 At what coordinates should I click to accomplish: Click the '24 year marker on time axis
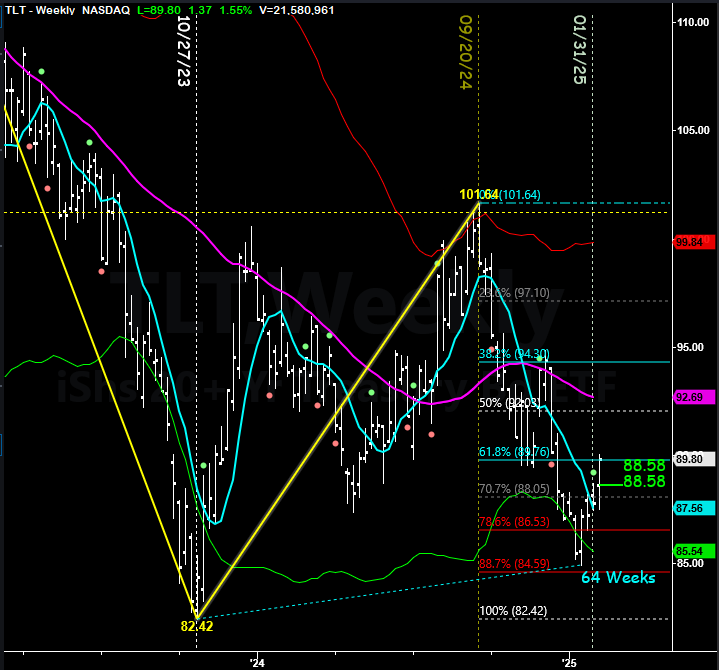point(258,663)
